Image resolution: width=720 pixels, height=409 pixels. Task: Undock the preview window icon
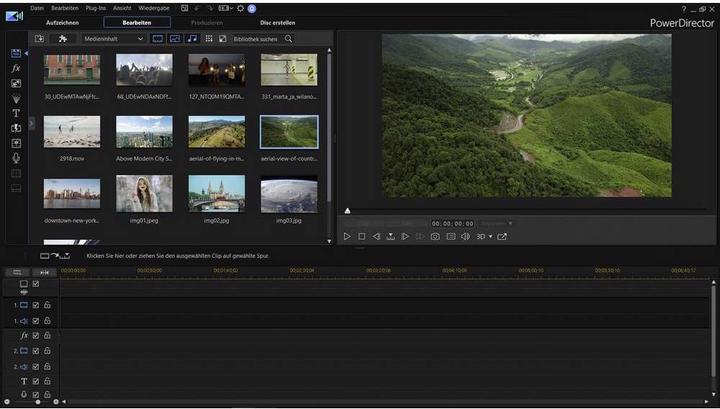pyautogui.click(x=502, y=236)
